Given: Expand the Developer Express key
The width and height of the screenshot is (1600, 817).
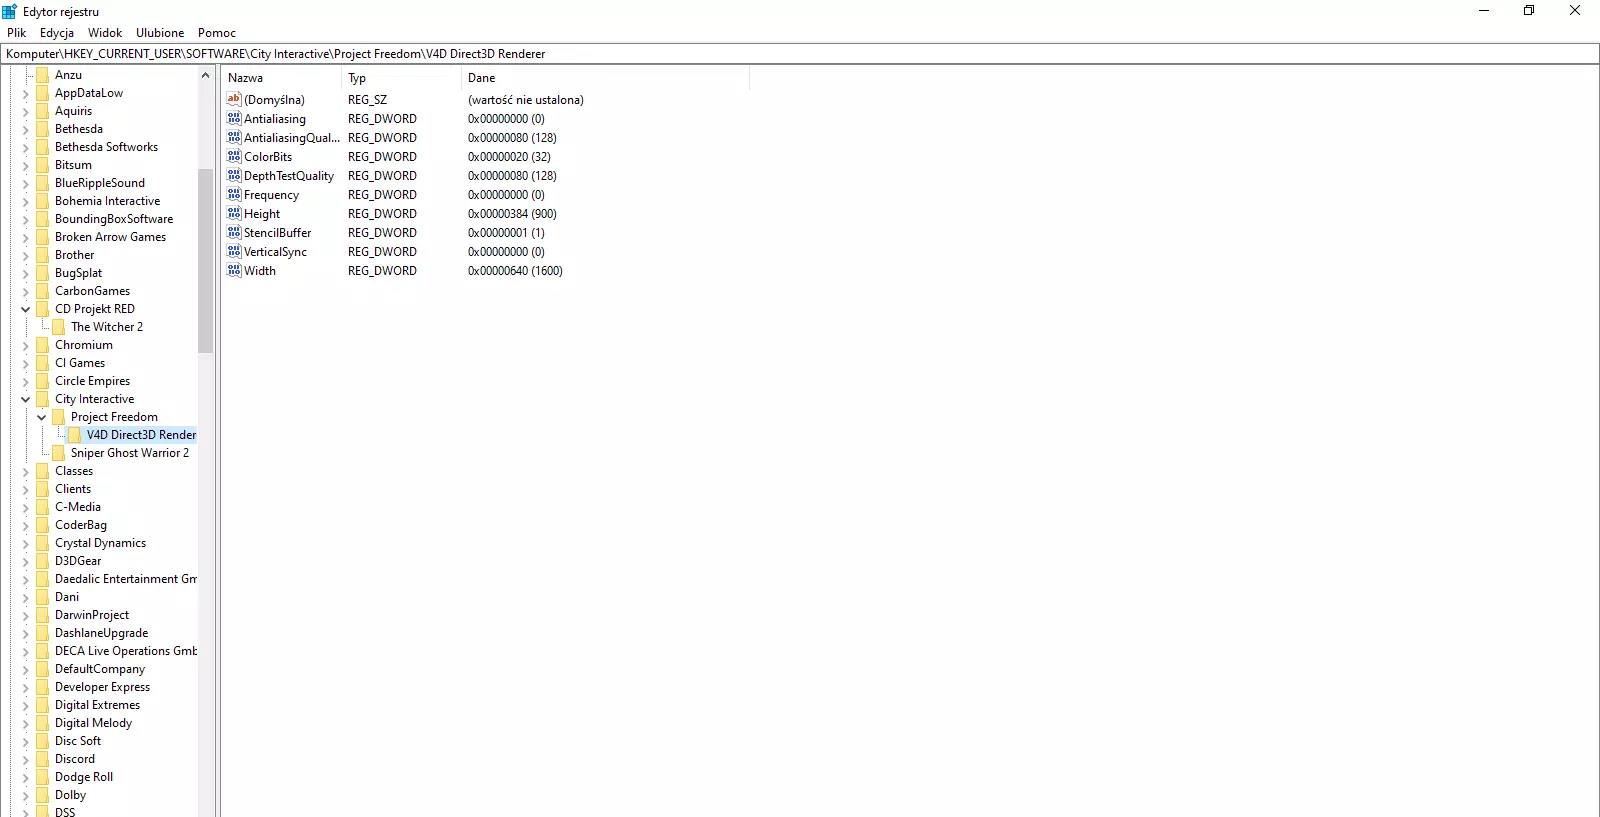Looking at the screenshot, I should (x=26, y=687).
